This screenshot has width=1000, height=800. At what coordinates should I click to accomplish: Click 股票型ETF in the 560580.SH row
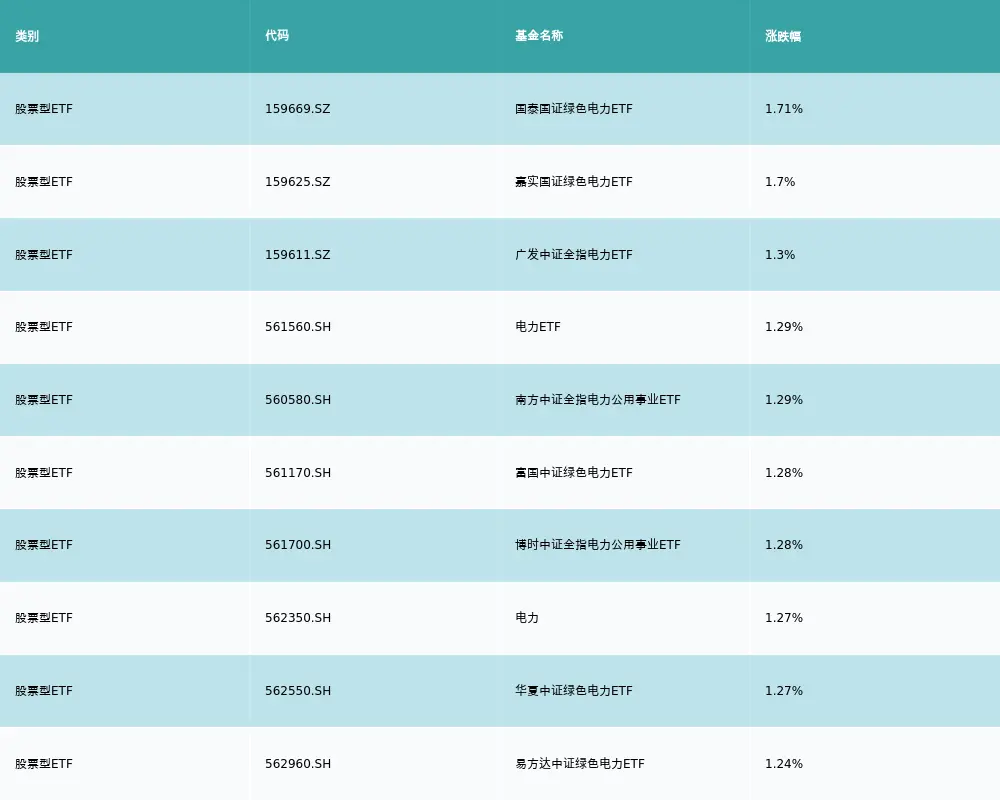point(44,400)
